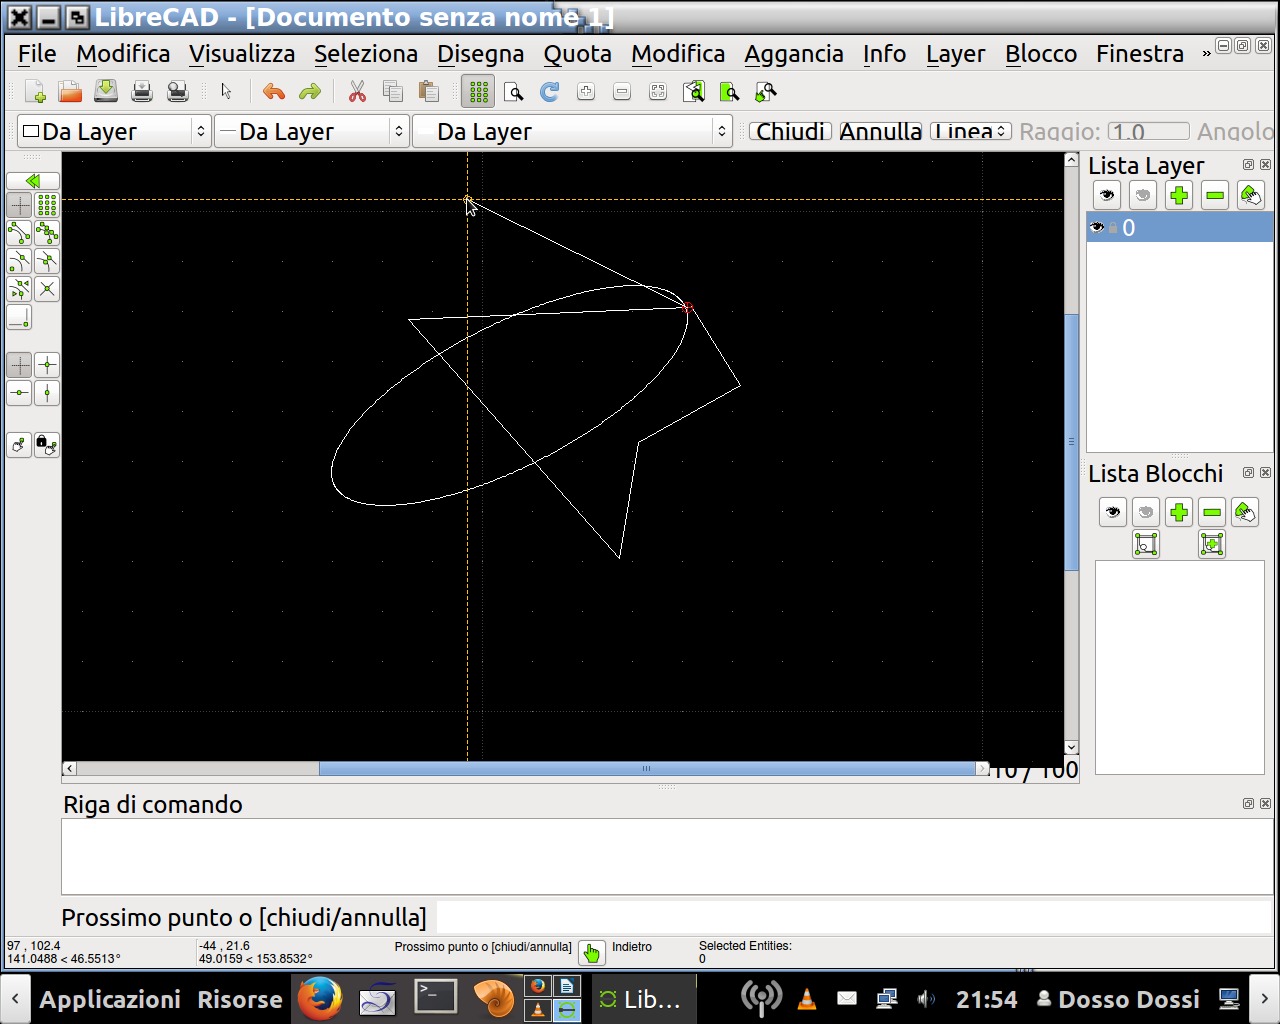Open a file using the folder icon
Viewport: 1280px width, 1024px height.
70,92
